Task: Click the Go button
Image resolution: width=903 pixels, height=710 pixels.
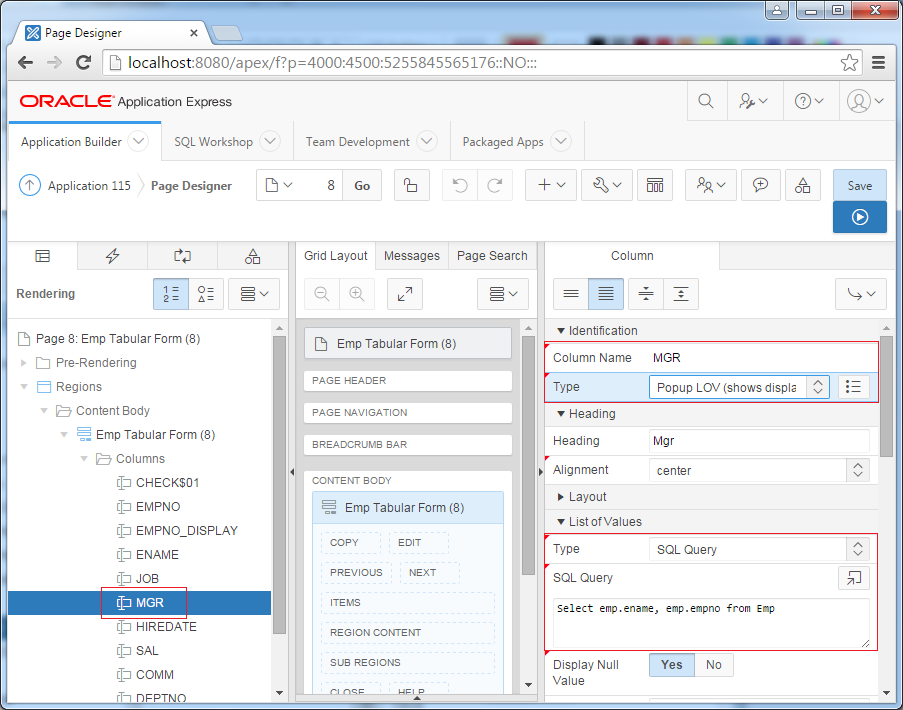Action: pyautogui.click(x=362, y=185)
